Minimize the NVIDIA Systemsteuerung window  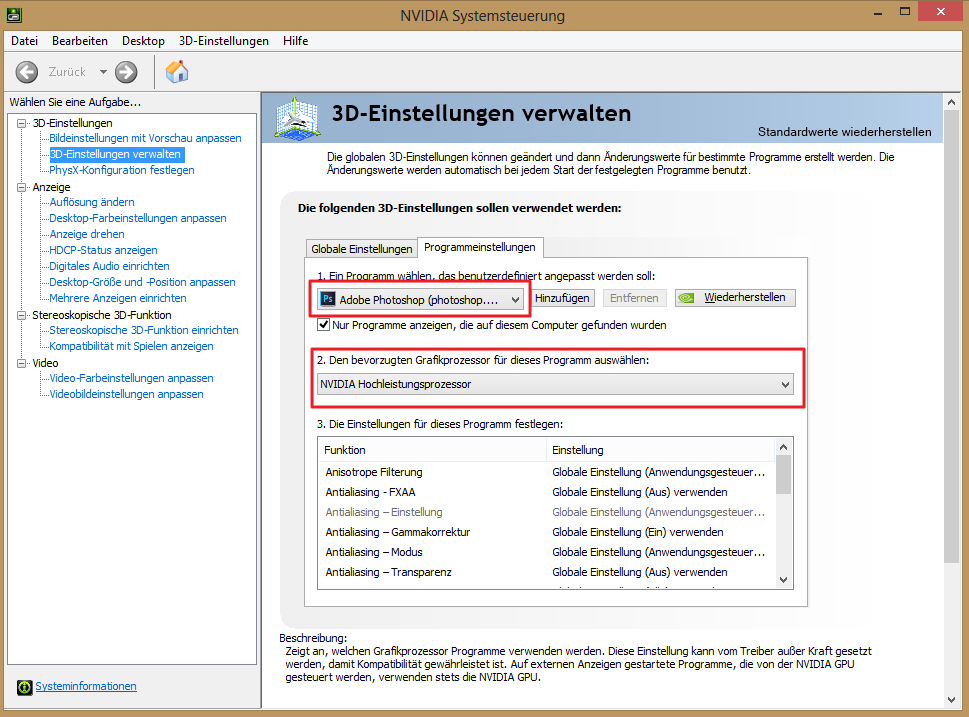878,12
